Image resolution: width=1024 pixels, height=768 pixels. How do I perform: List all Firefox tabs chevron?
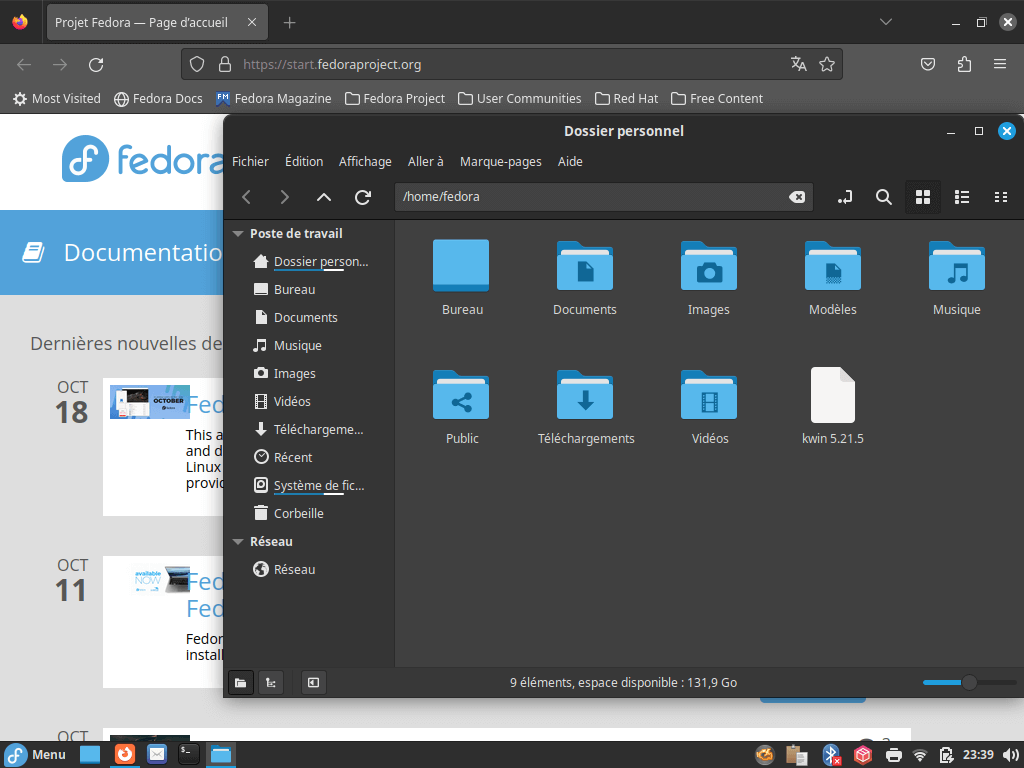[x=886, y=22]
